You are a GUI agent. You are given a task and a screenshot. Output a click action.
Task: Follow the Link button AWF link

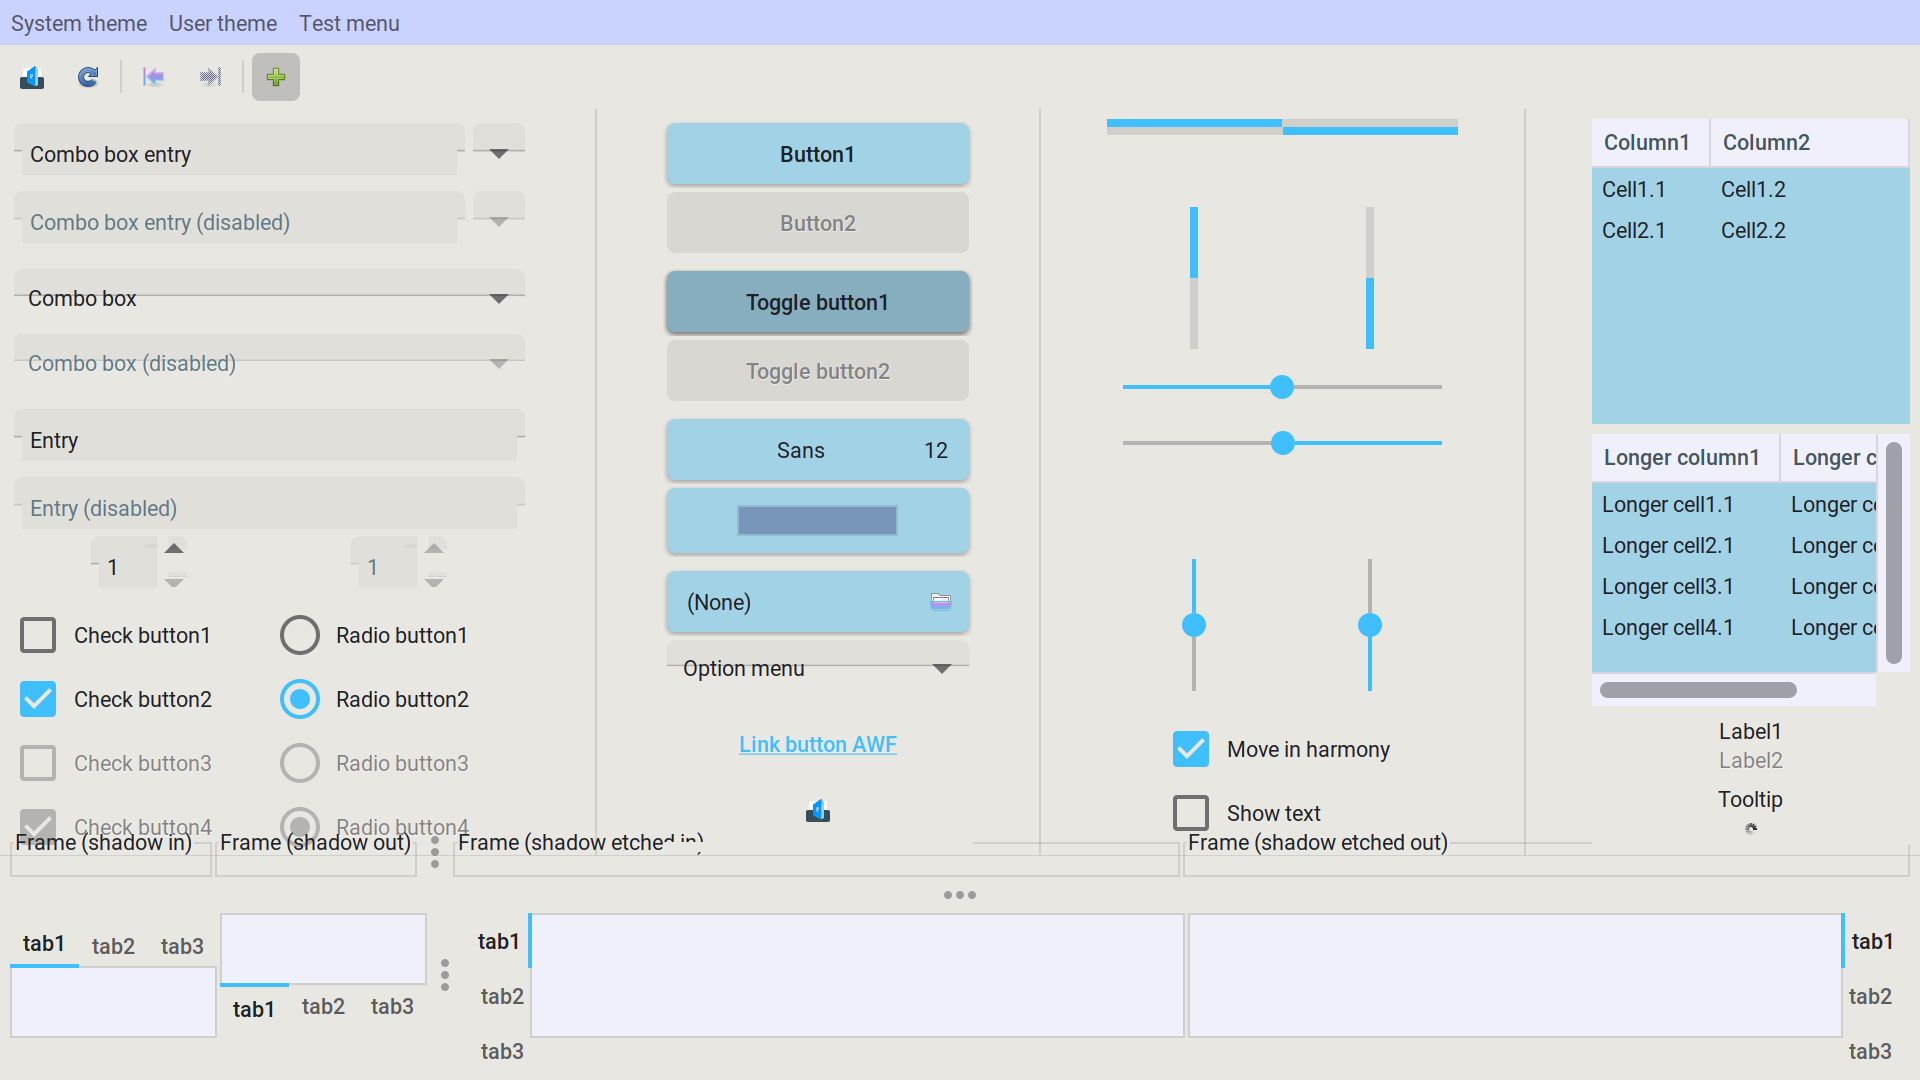point(817,745)
